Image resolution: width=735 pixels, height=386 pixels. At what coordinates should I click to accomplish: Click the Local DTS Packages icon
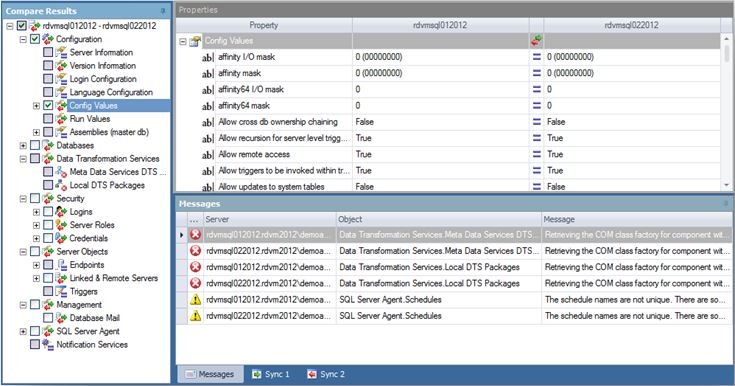coord(61,185)
